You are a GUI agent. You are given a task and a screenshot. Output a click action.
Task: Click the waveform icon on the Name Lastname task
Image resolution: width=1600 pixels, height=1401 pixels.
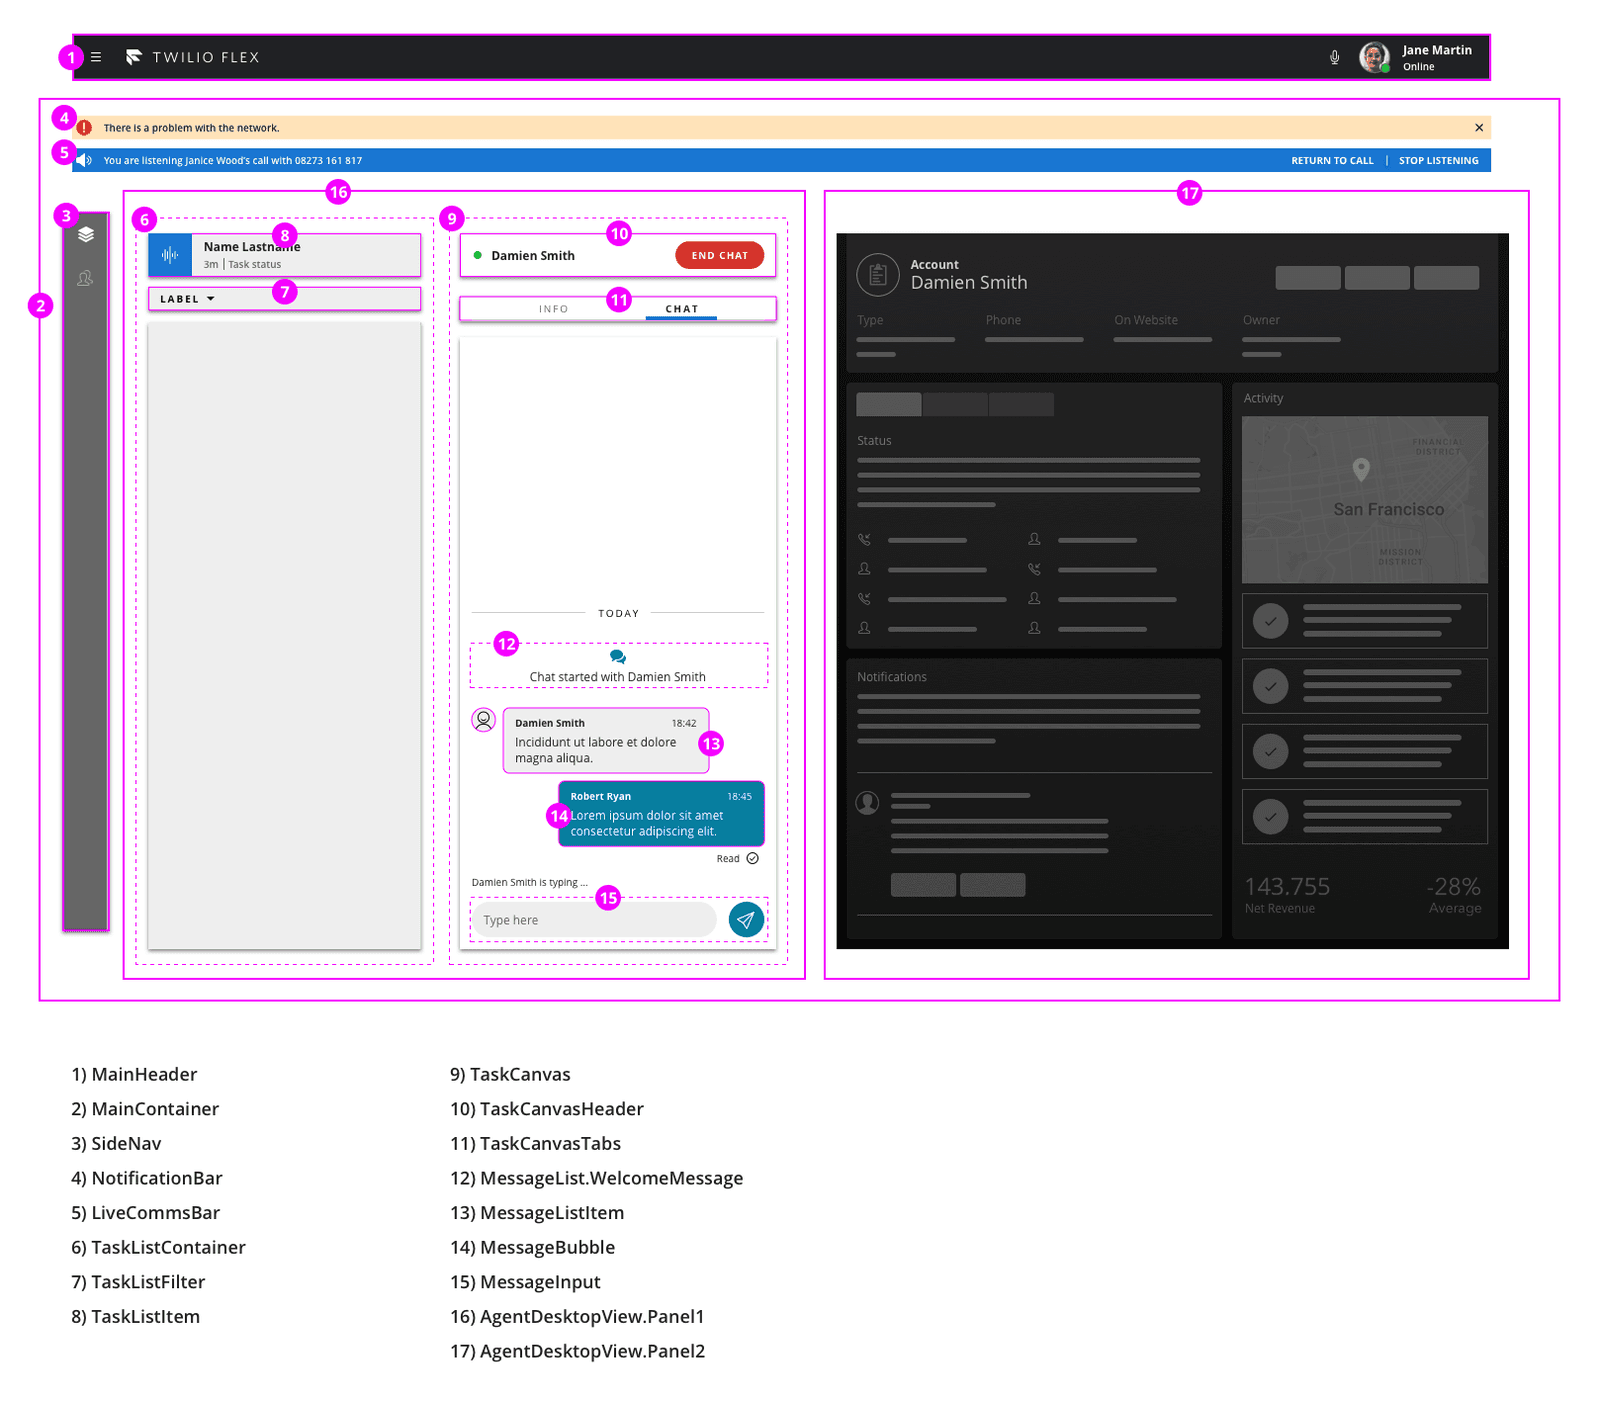click(170, 255)
